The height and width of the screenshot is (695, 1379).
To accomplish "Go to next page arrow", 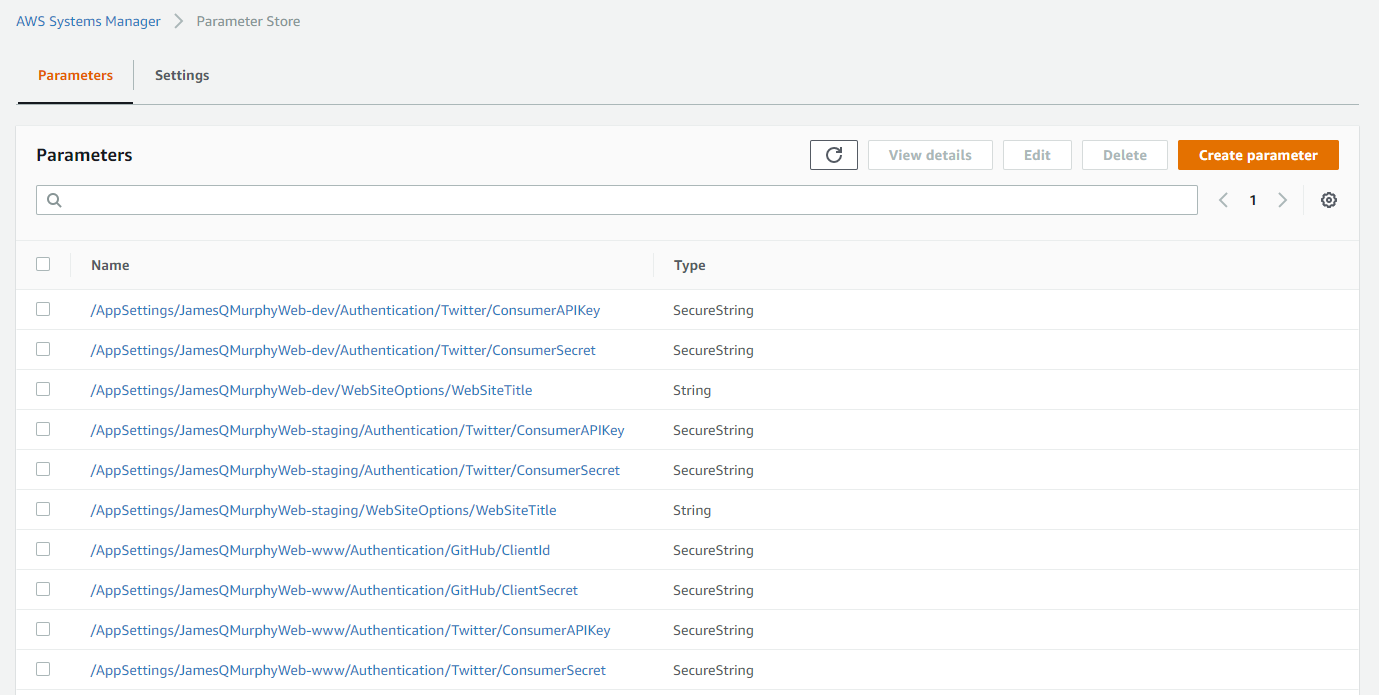I will point(1283,200).
